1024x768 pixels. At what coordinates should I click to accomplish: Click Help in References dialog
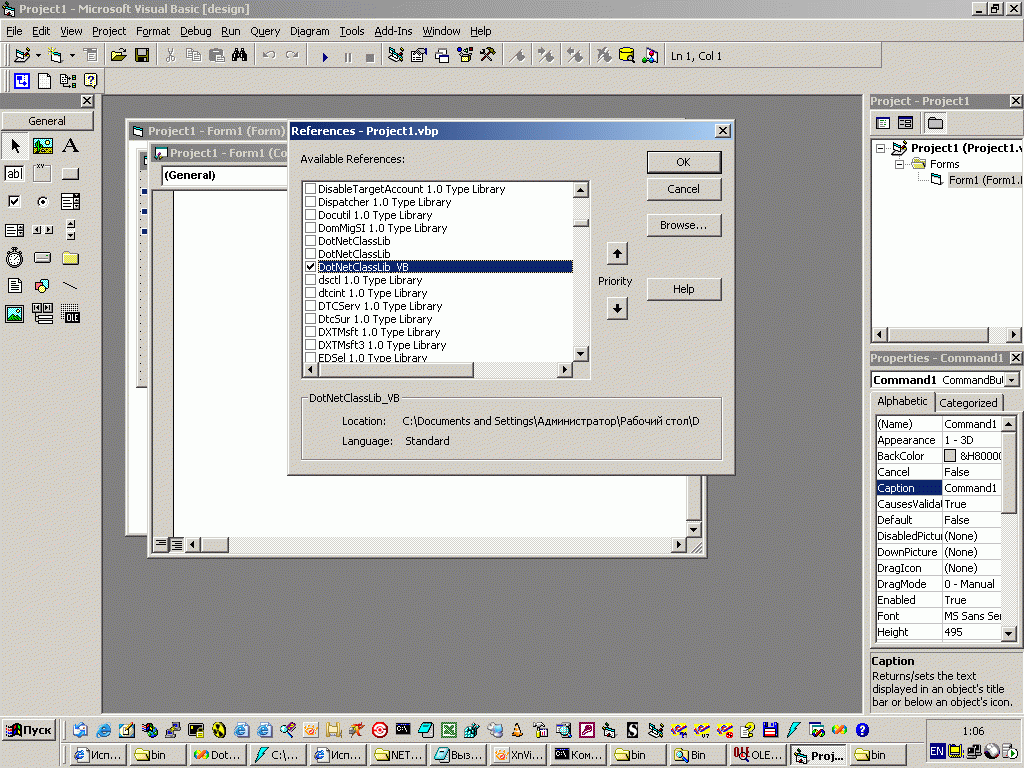pyautogui.click(x=684, y=289)
